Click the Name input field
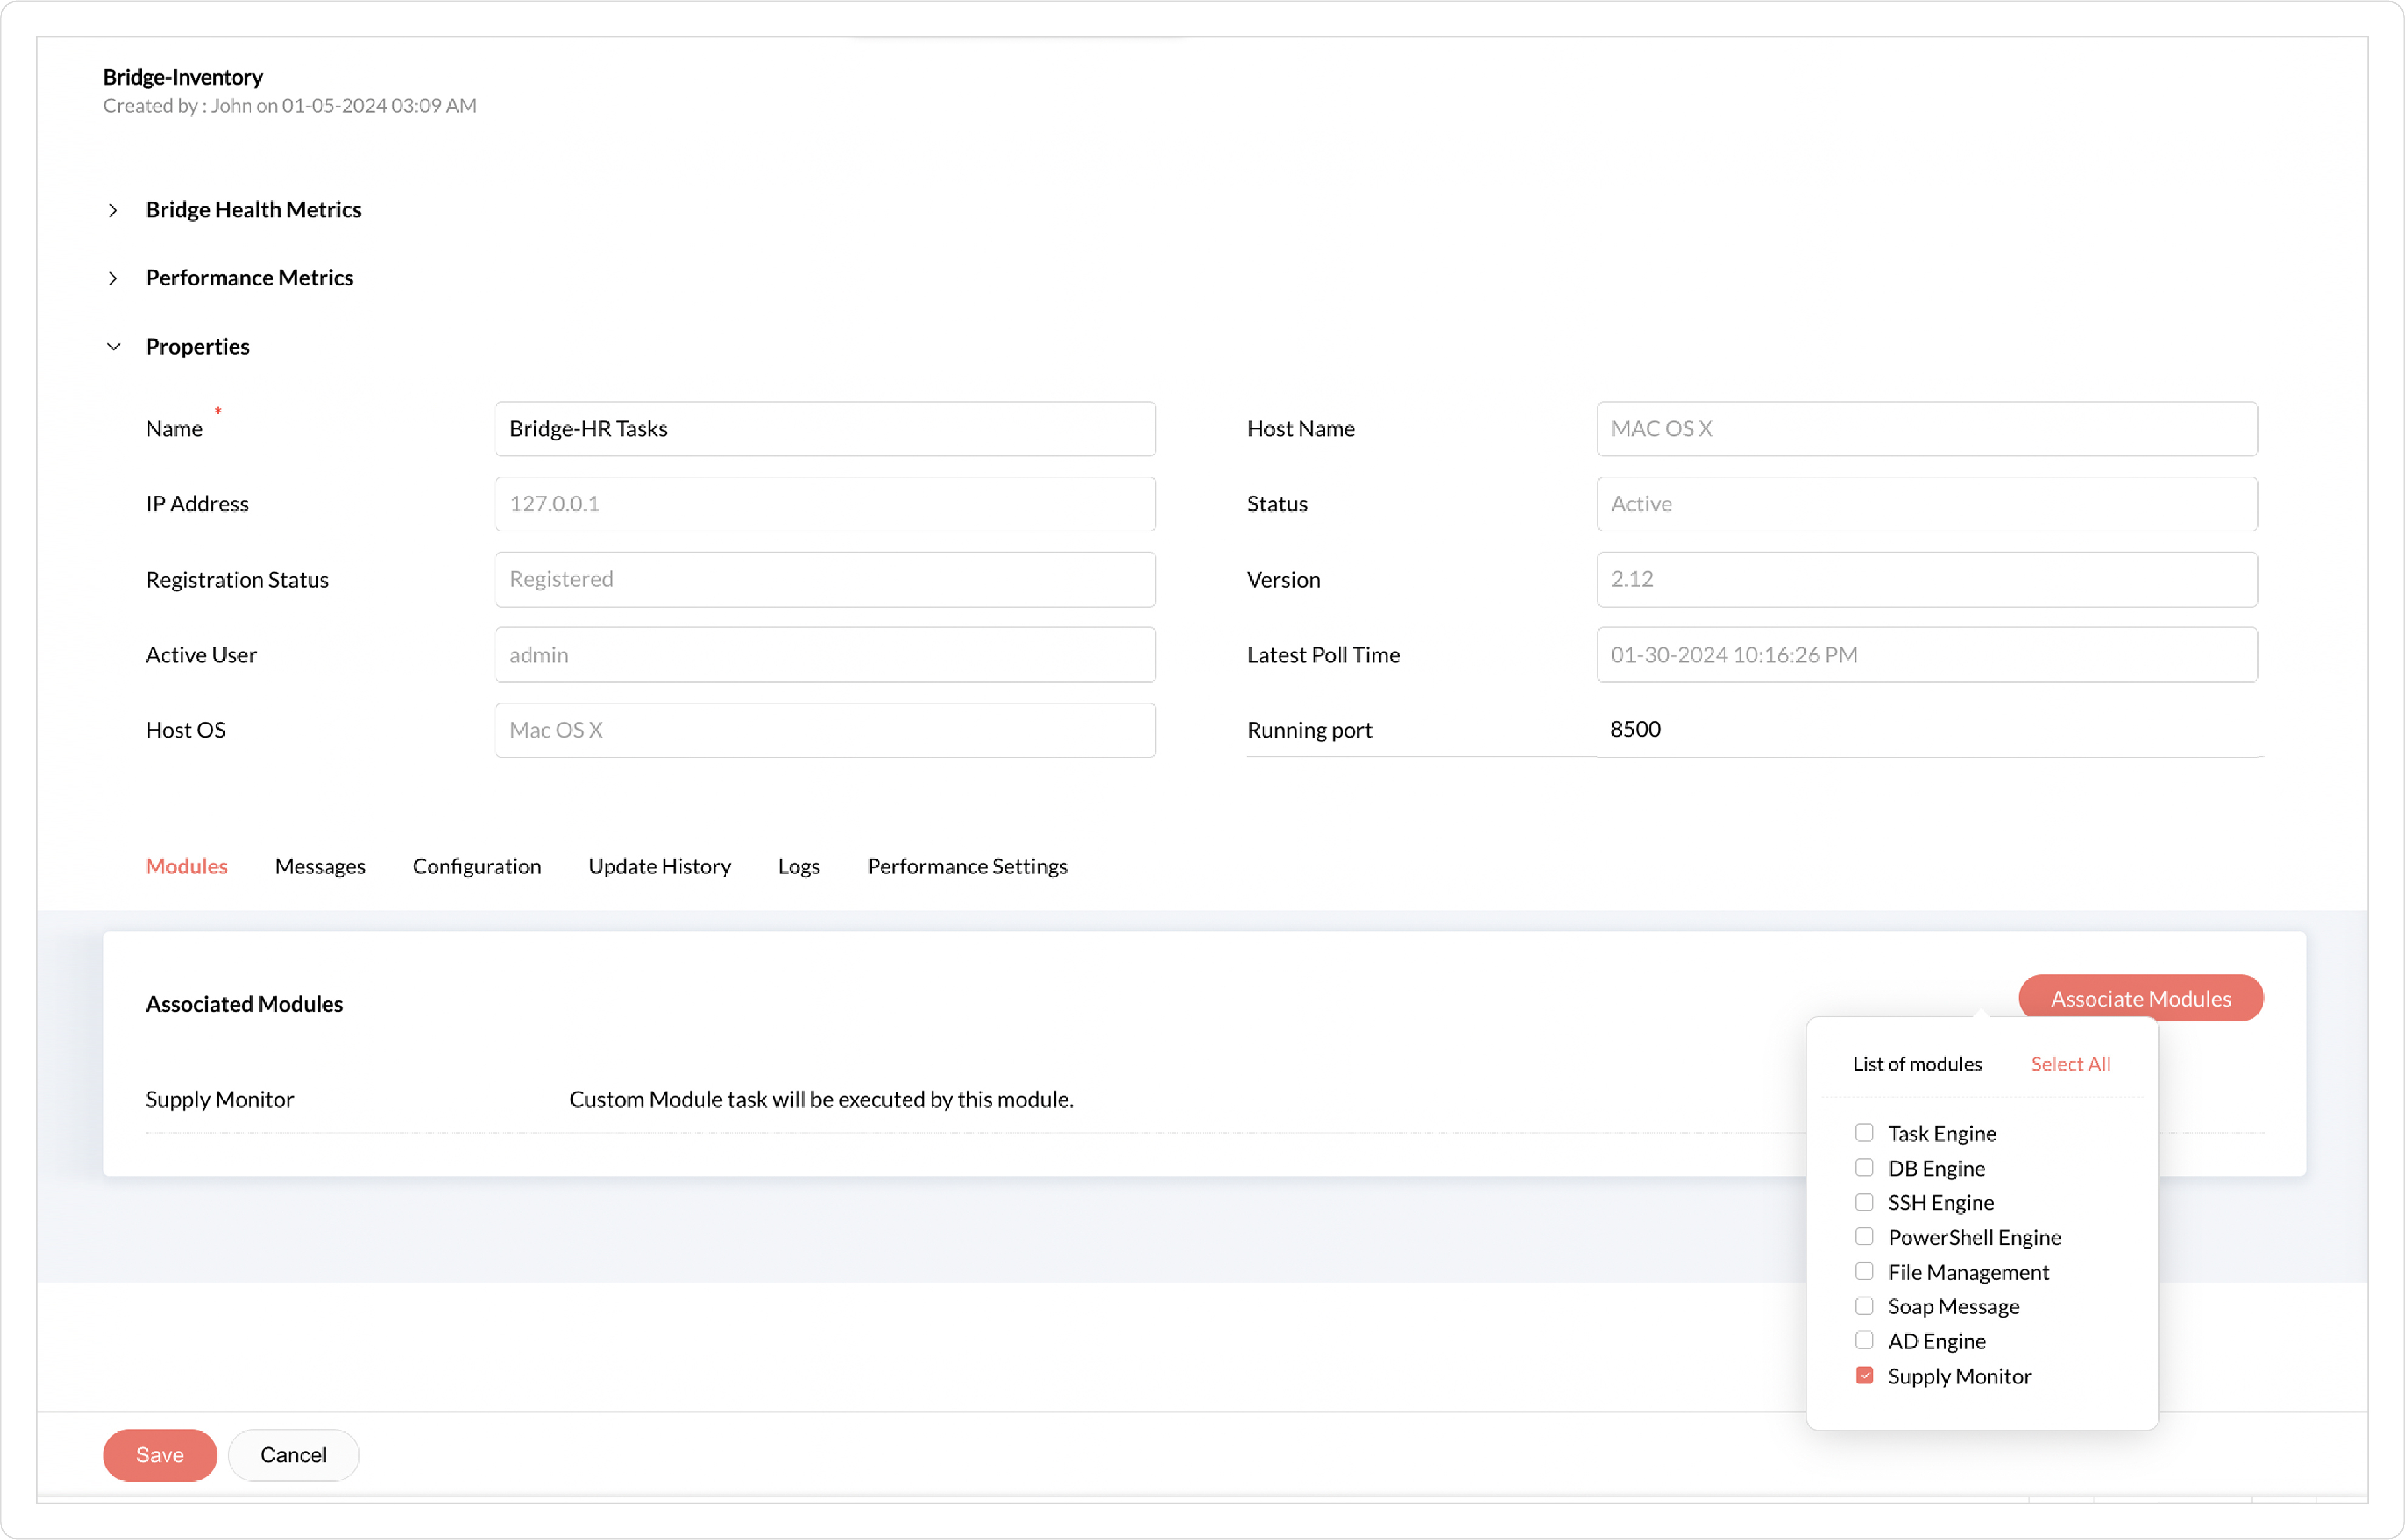Screen dimensions: 2405x1540 tap(825, 429)
